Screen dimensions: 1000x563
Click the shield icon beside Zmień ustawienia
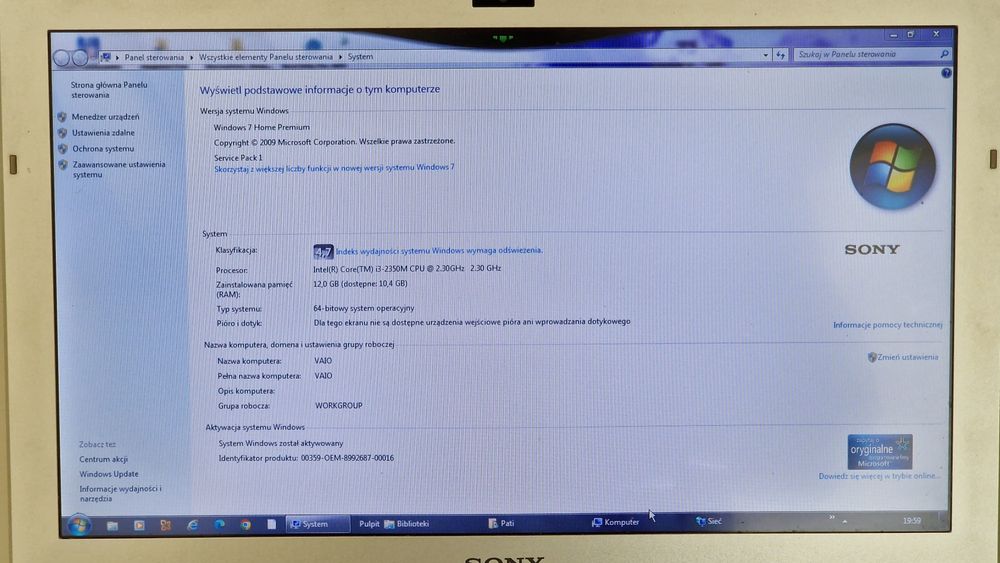pos(872,358)
